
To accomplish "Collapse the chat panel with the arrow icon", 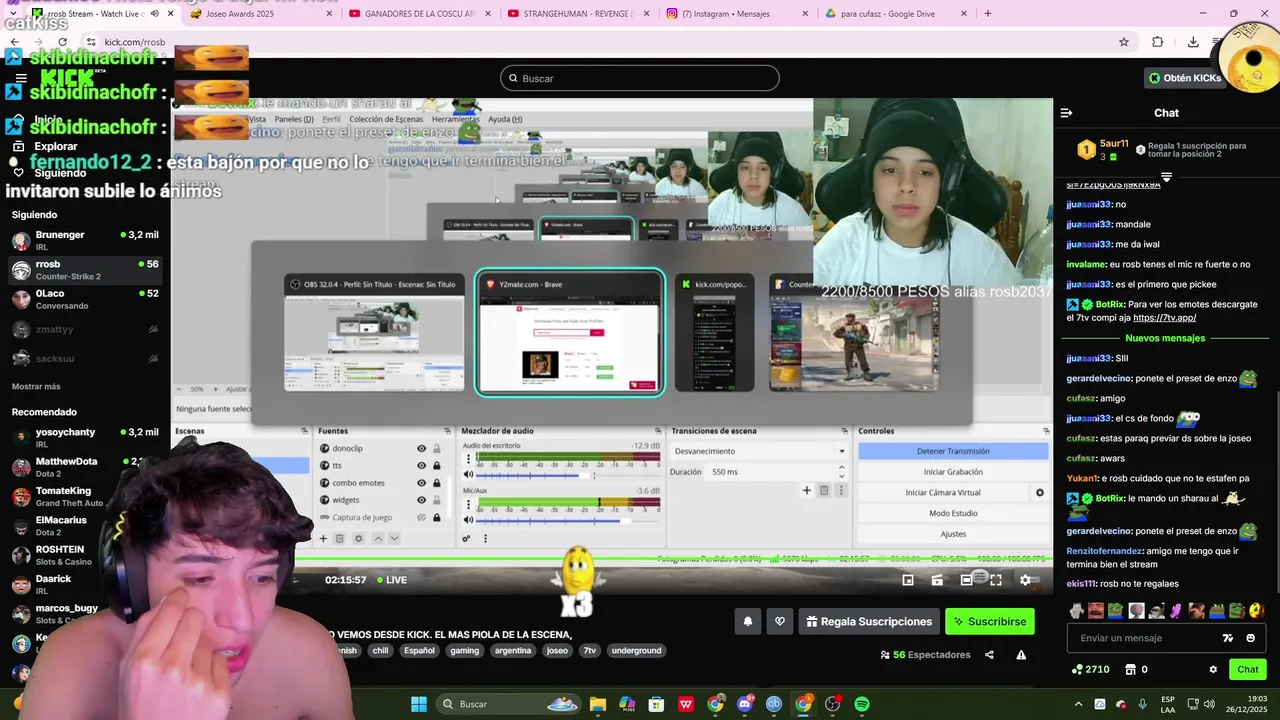I will pyautogui.click(x=1066, y=113).
